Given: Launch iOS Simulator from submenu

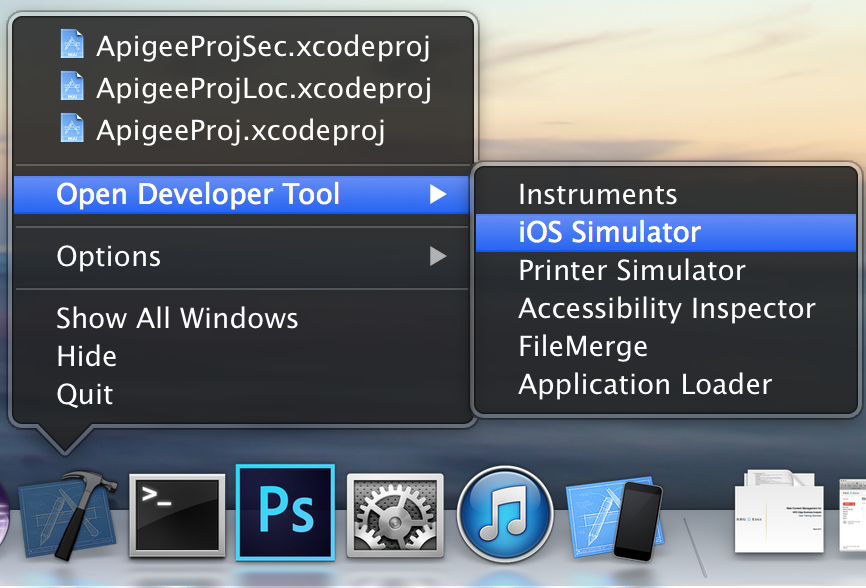Looking at the screenshot, I should [666, 232].
